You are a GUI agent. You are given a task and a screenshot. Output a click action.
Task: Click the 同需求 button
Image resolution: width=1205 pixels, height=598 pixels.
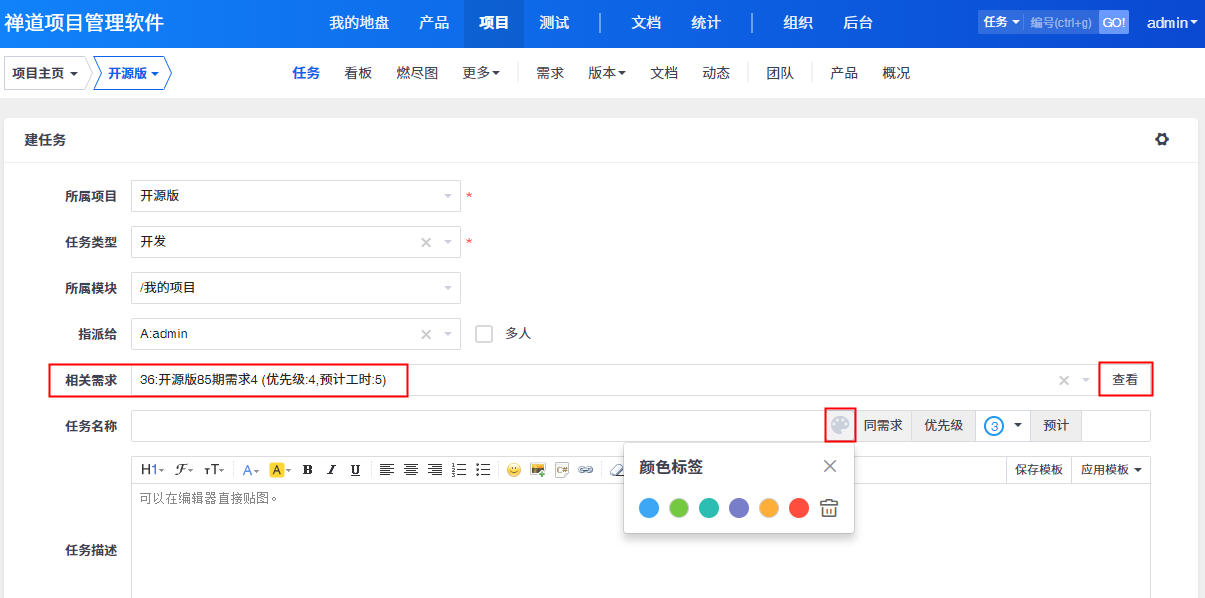883,425
